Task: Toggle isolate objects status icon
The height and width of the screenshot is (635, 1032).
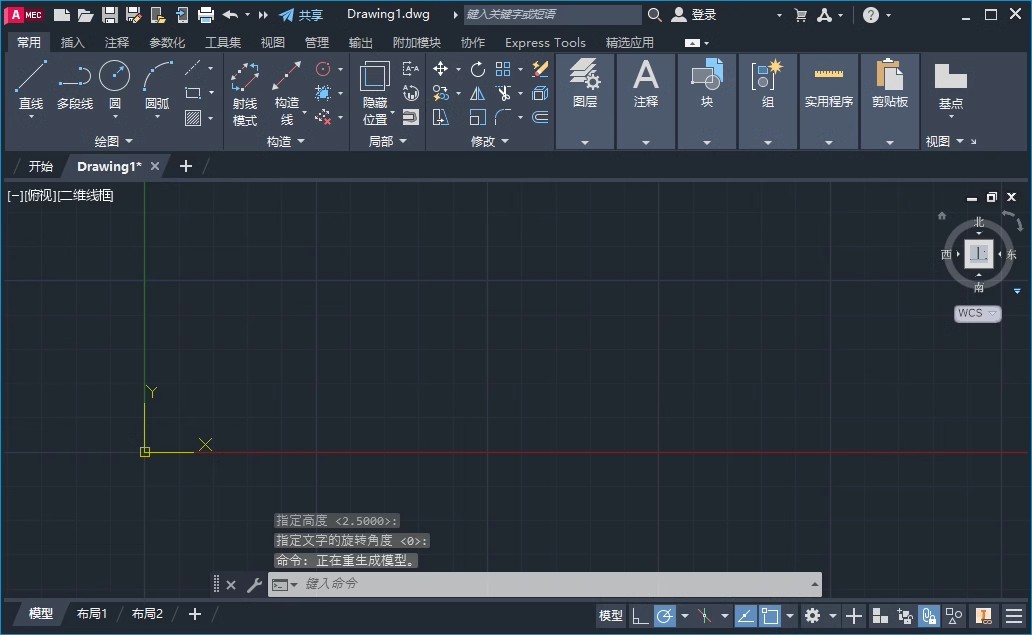Action: tap(954, 616)
